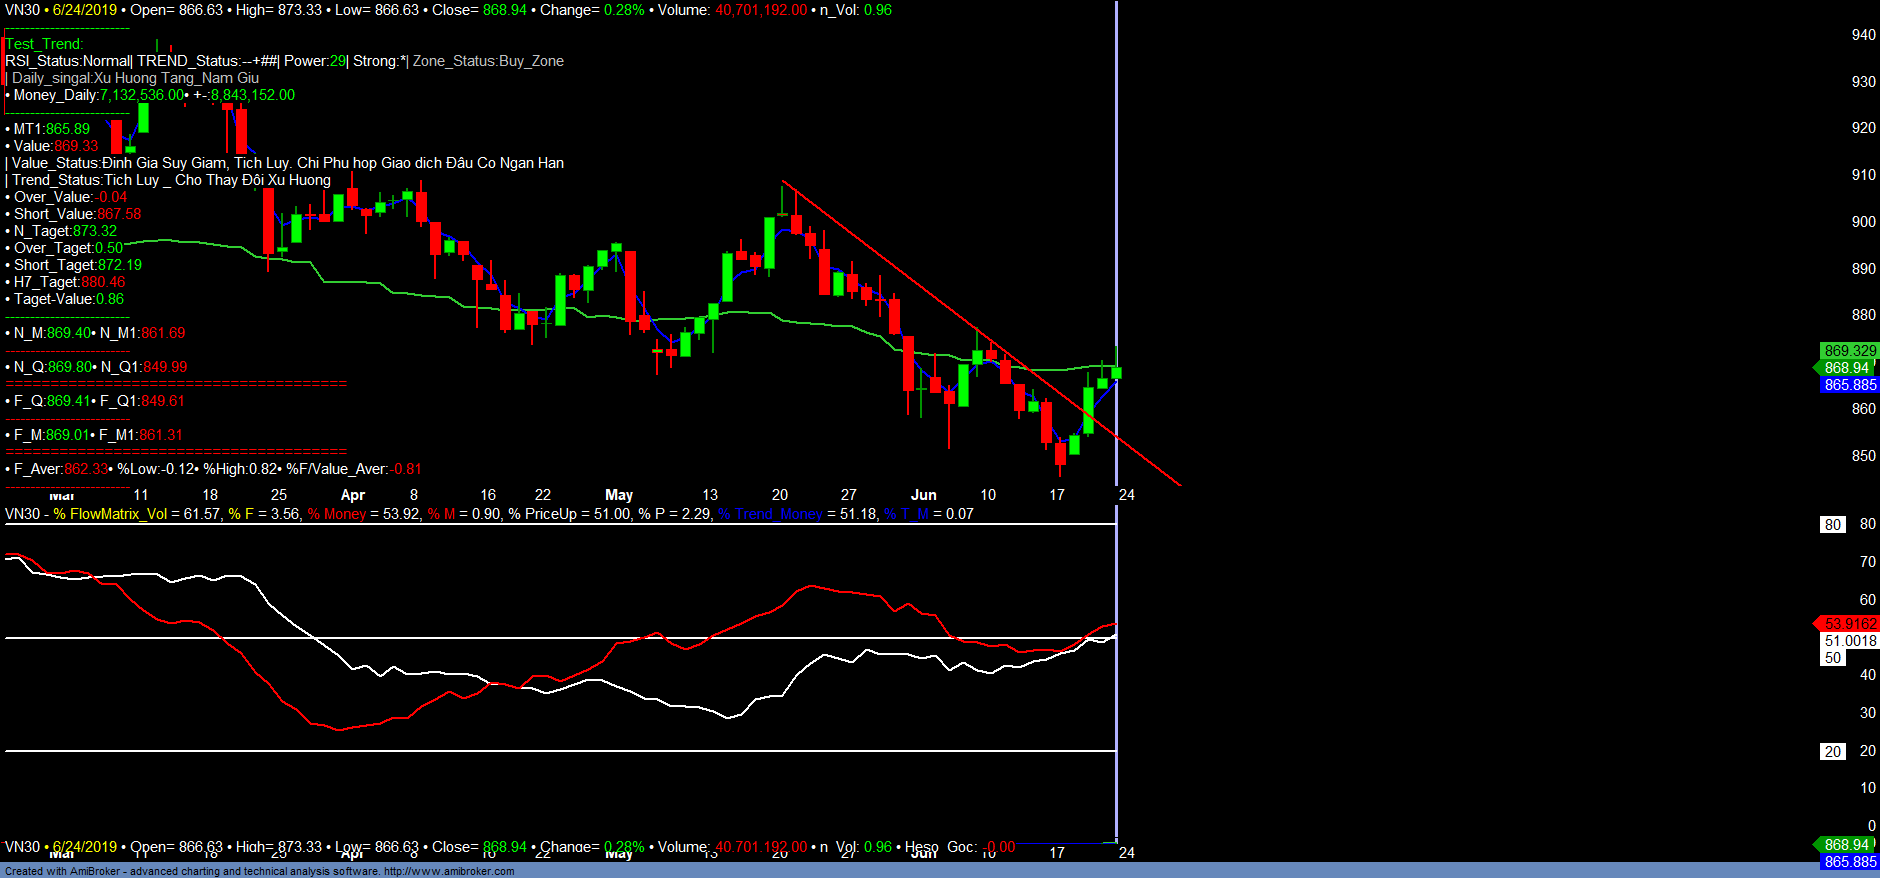Click the Zone_Status:Buy_Zone text
The width and height of the screenshot is (1880, 878).
pos(488,61)
